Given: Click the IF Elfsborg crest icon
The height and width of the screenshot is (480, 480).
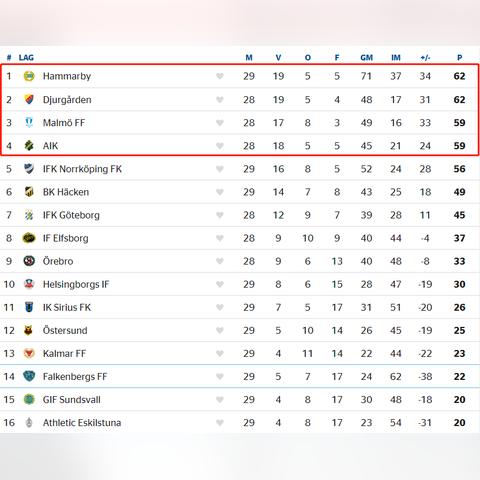Looking at the screenshot, I should 29,238.
